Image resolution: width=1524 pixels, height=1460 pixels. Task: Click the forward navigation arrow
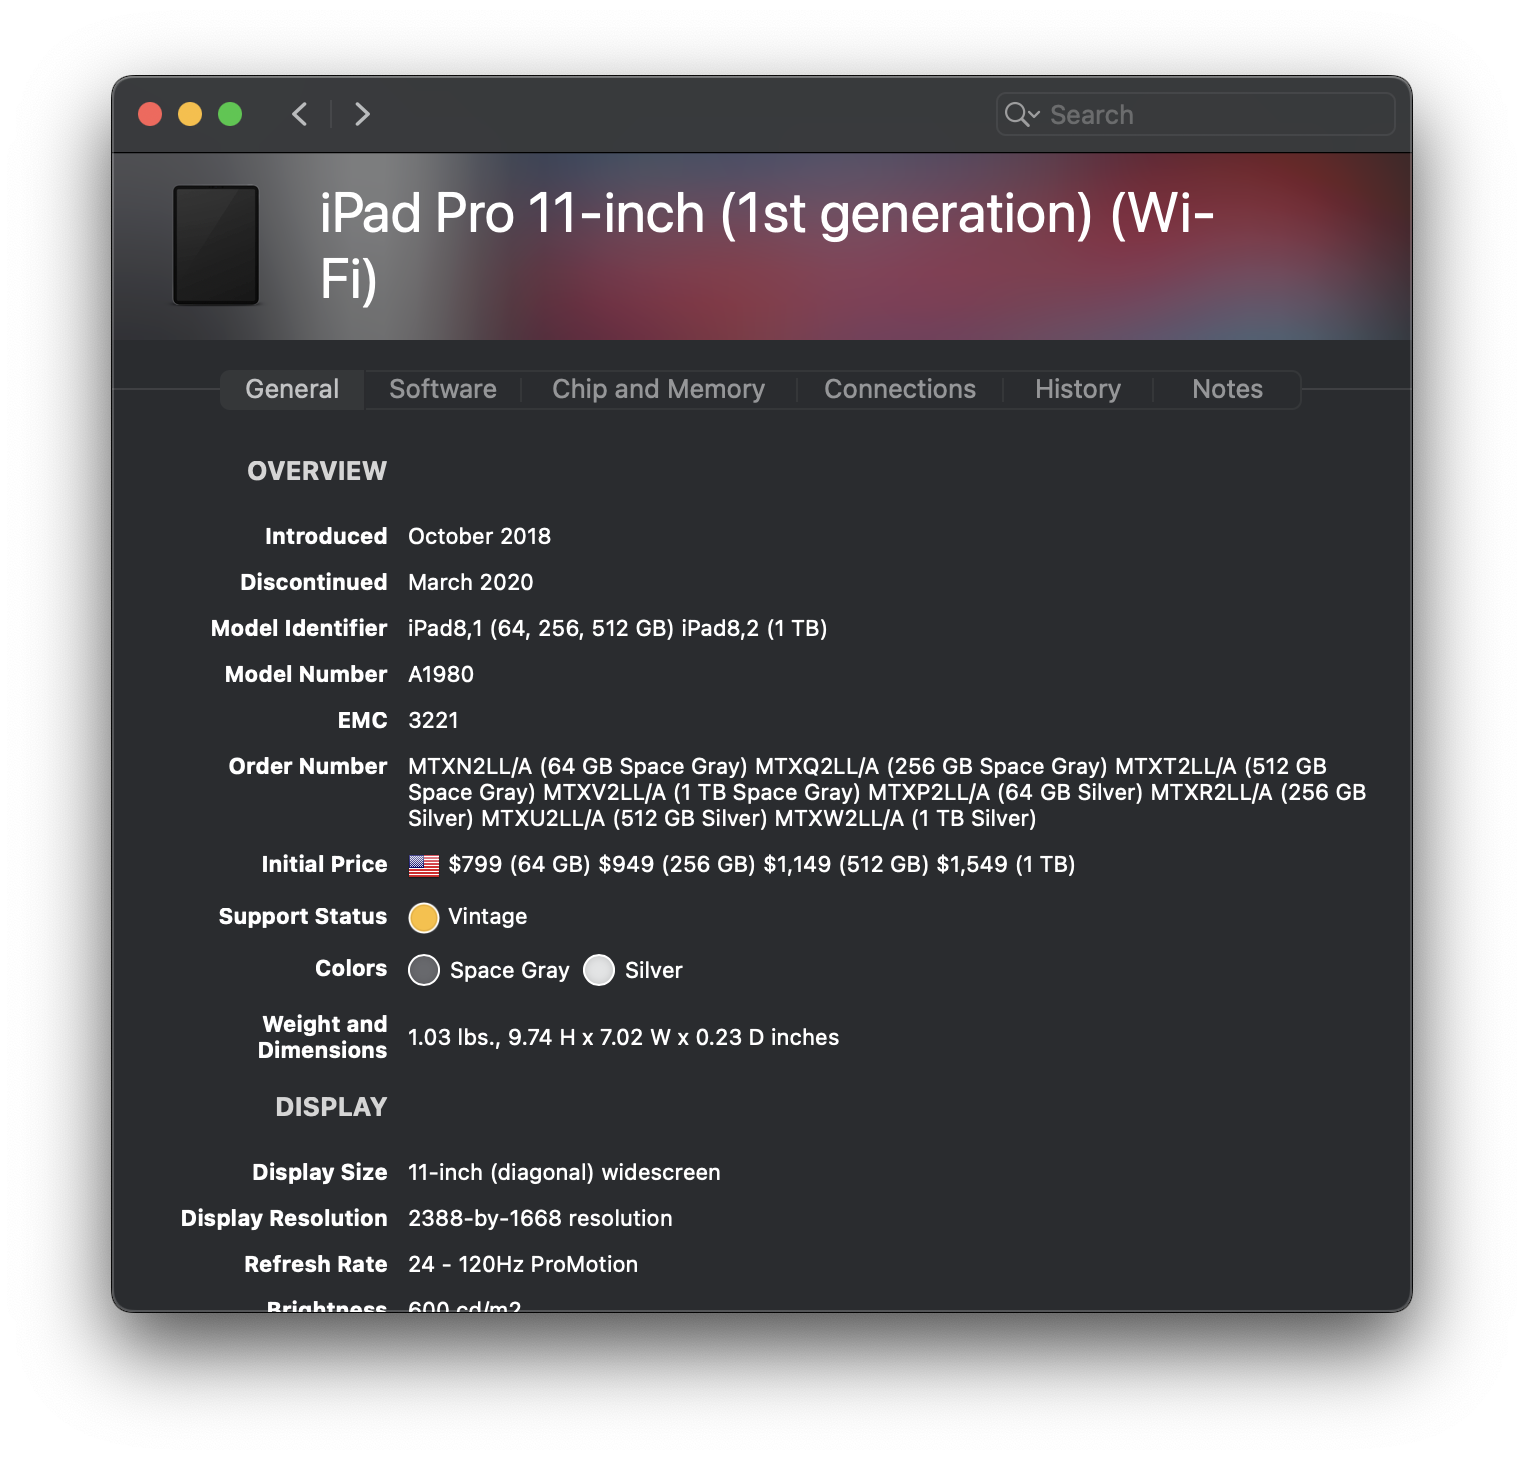pos(362,114)
